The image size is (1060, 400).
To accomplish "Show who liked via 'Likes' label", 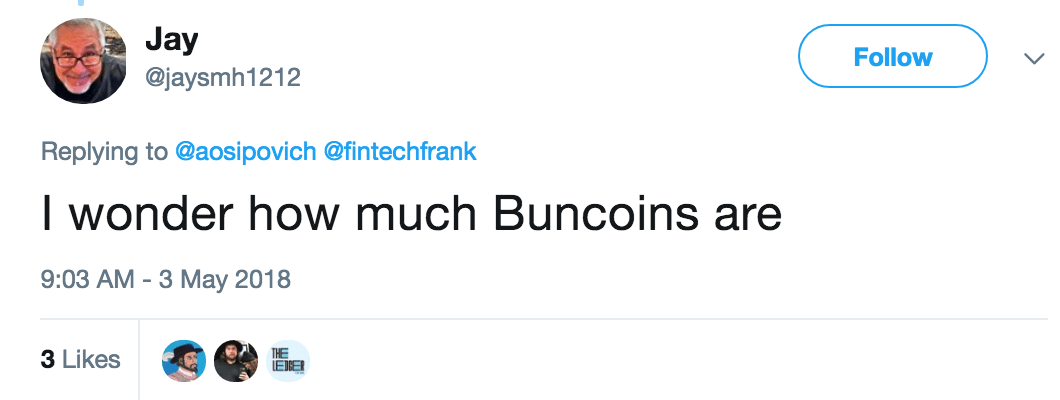I will tap(91, 360).
